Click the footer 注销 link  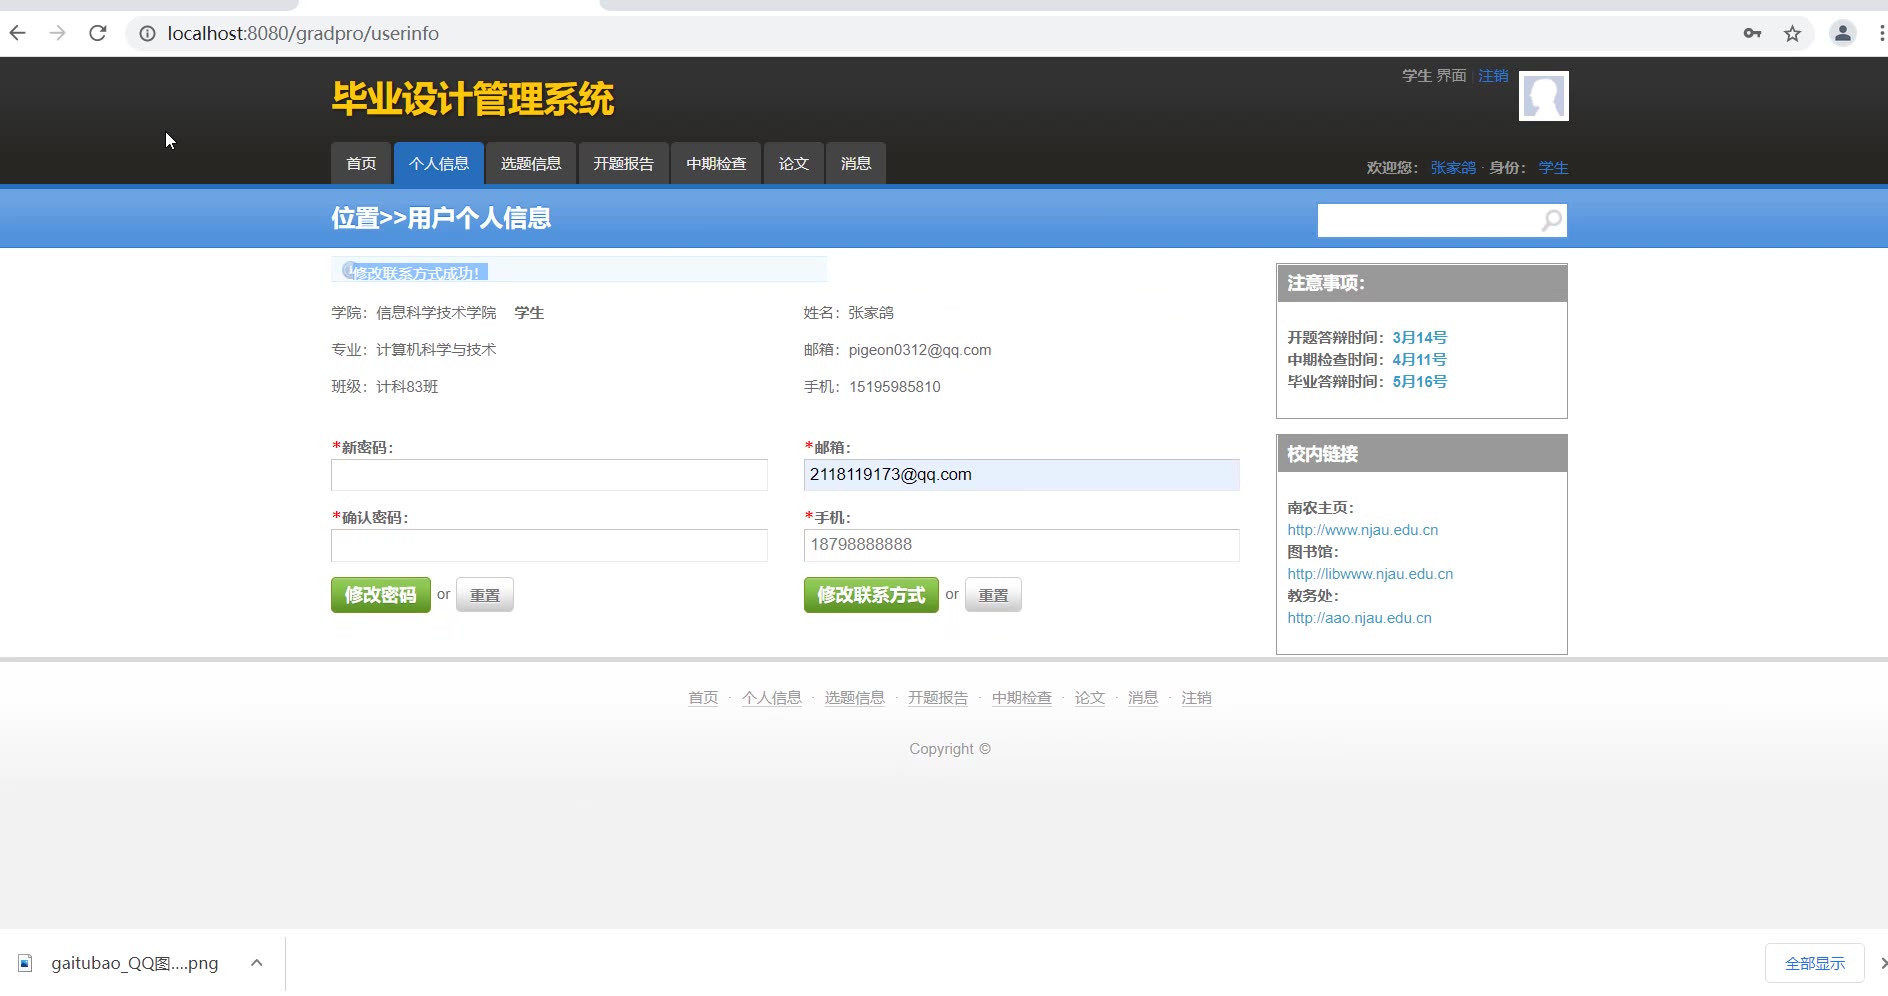(x=1196, y=698)
